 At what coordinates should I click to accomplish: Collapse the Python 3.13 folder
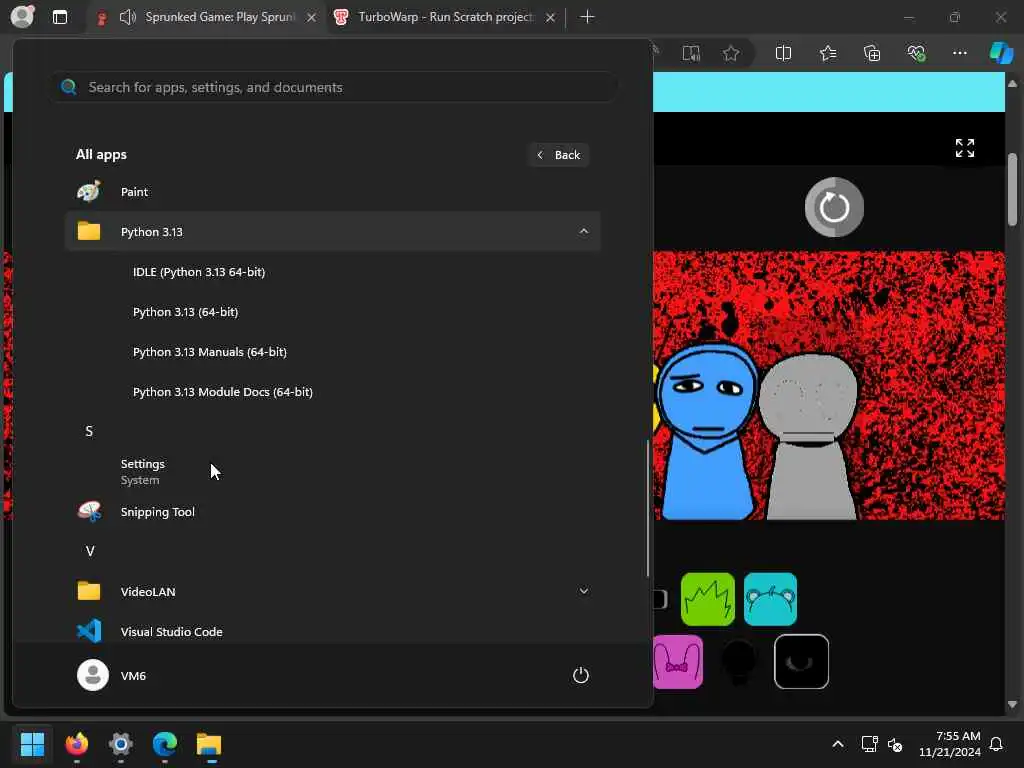(583, 231)
